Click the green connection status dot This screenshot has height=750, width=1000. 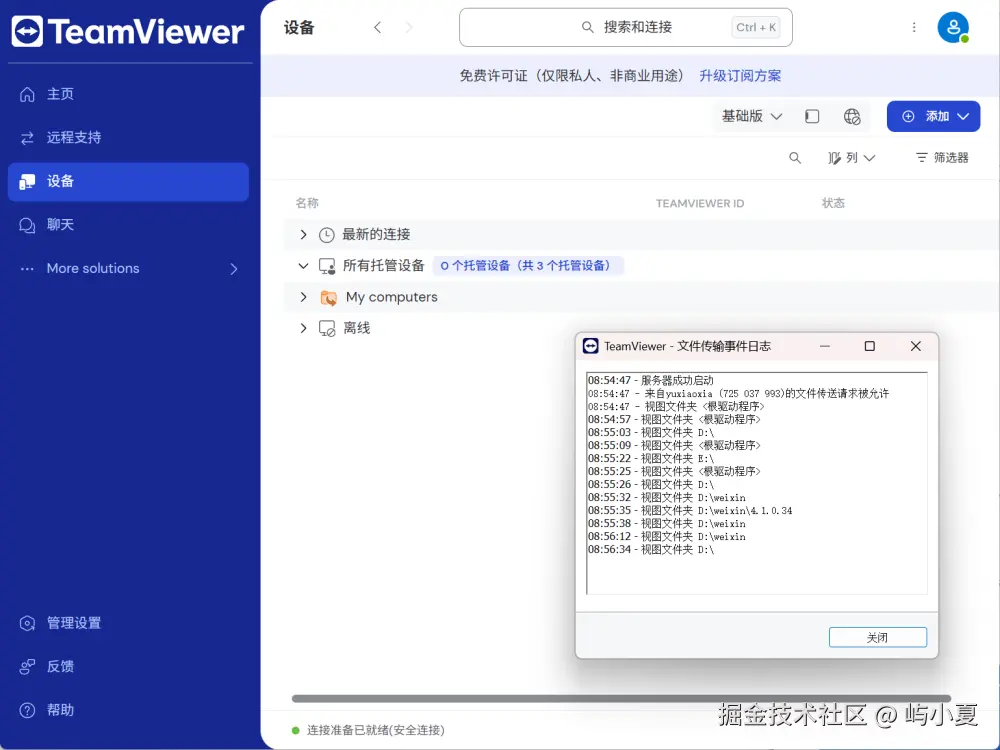coord(295,730)
